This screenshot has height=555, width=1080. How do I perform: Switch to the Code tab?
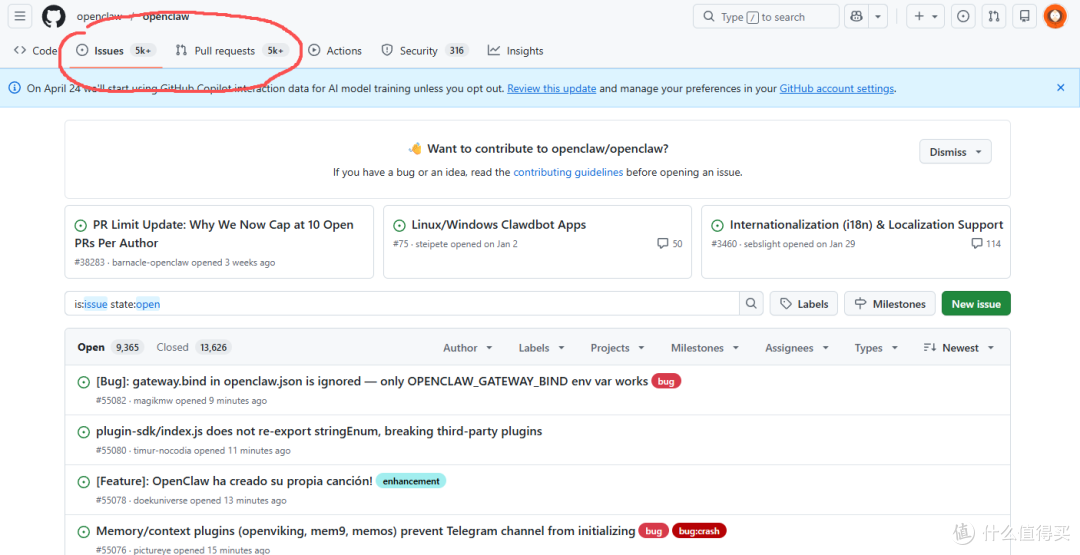36,50
